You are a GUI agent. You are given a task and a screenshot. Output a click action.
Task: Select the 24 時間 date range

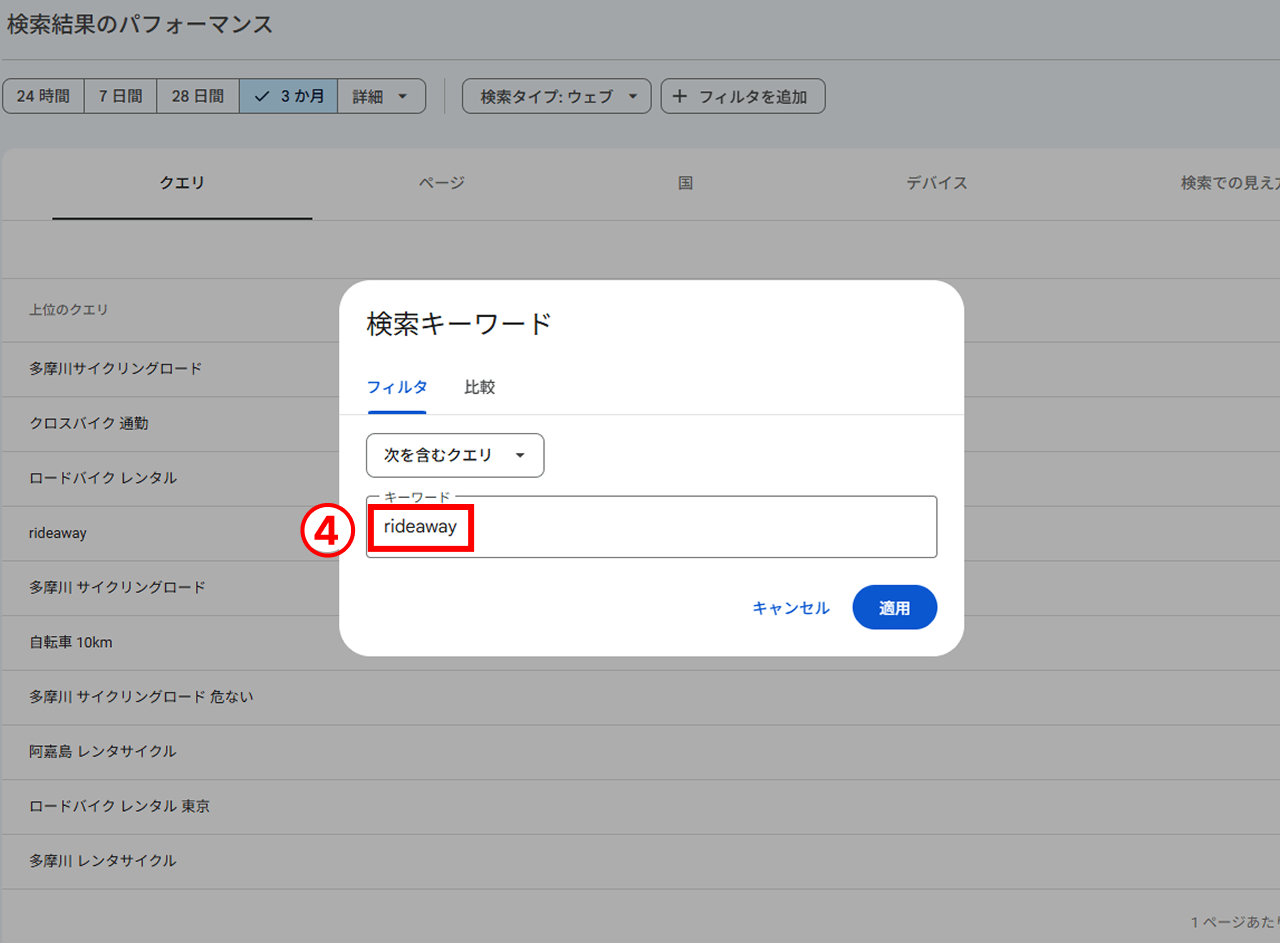[43, 95]
